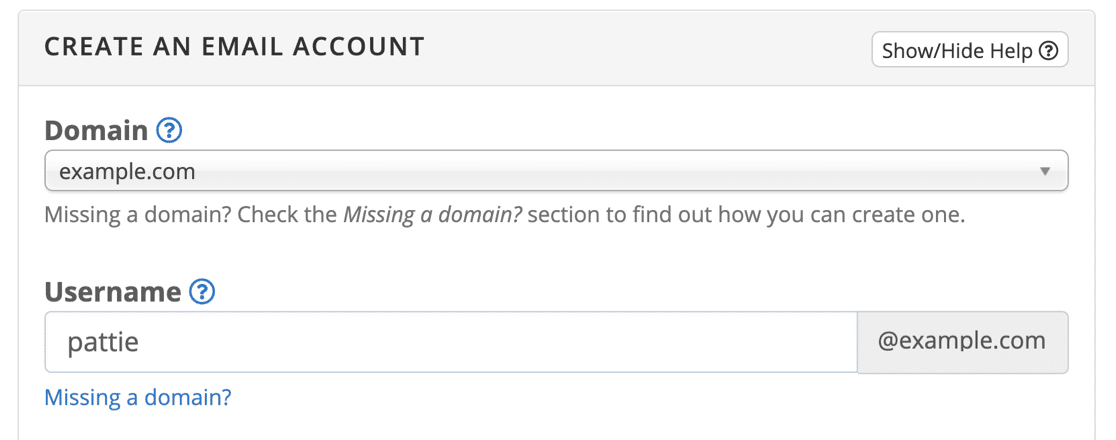Click the question mark icon inside Show/Hide Help

(x=1048, y=51)
